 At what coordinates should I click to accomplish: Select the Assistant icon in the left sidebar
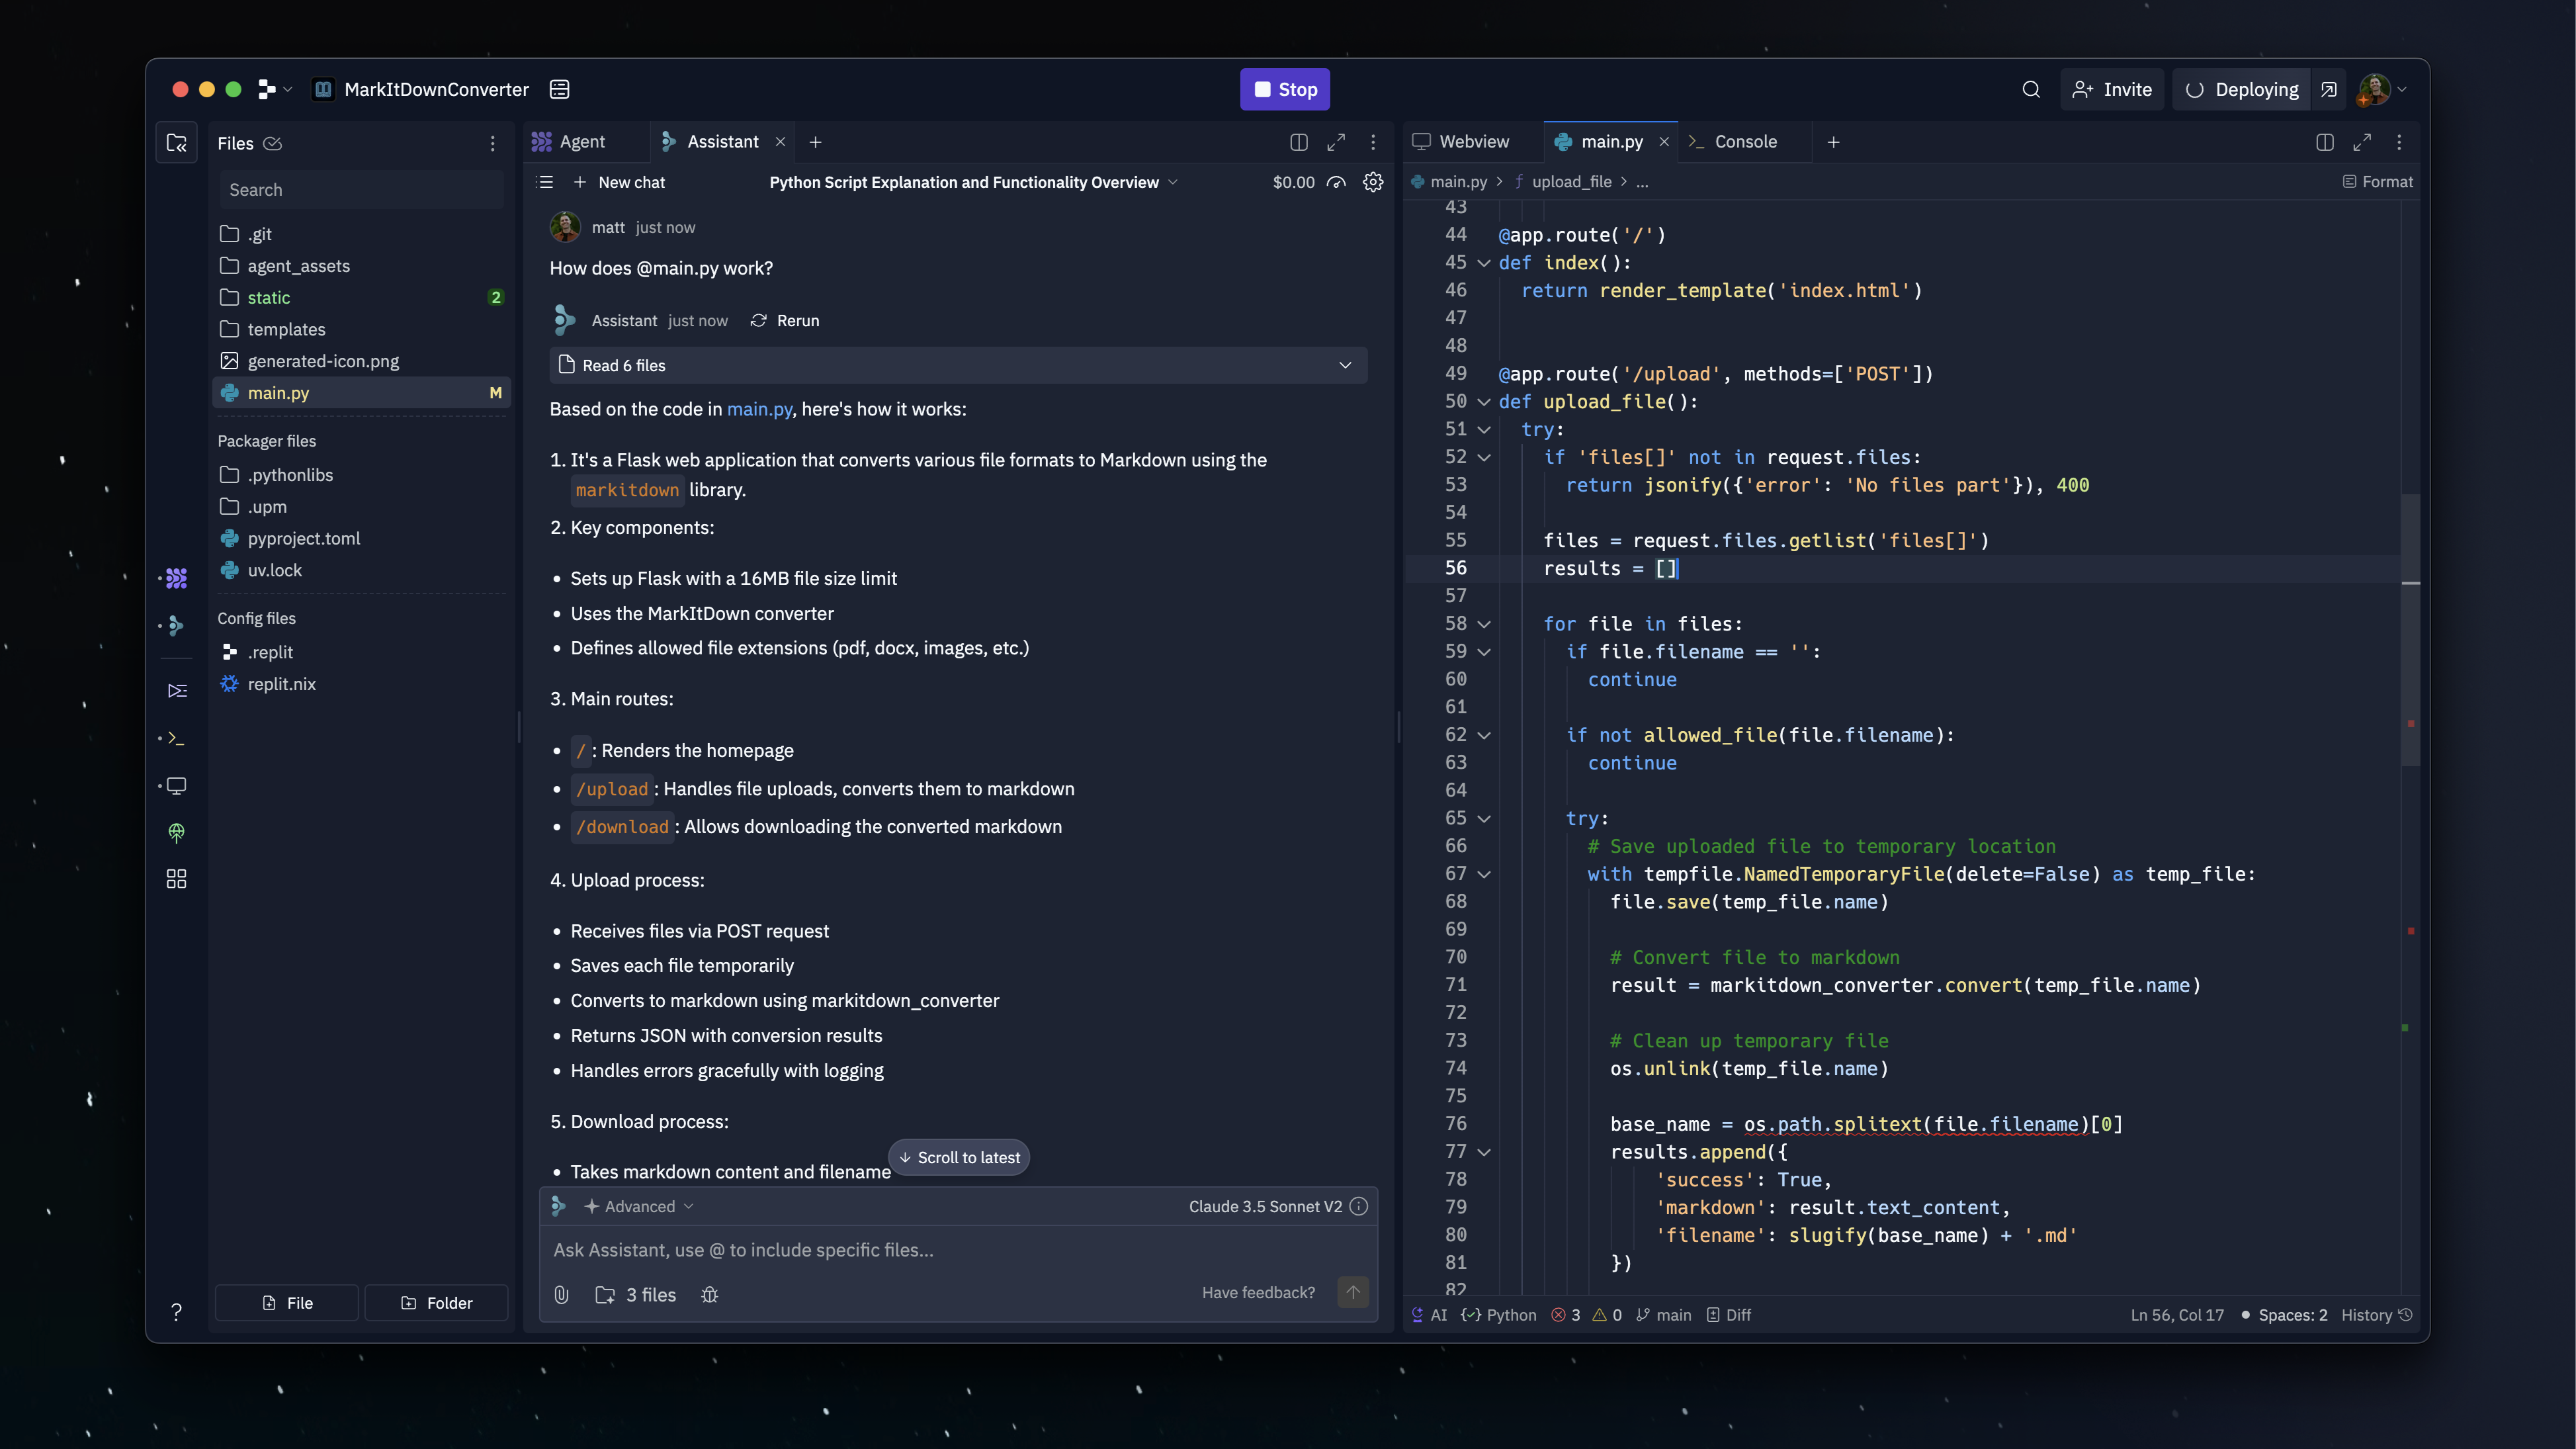176,626
